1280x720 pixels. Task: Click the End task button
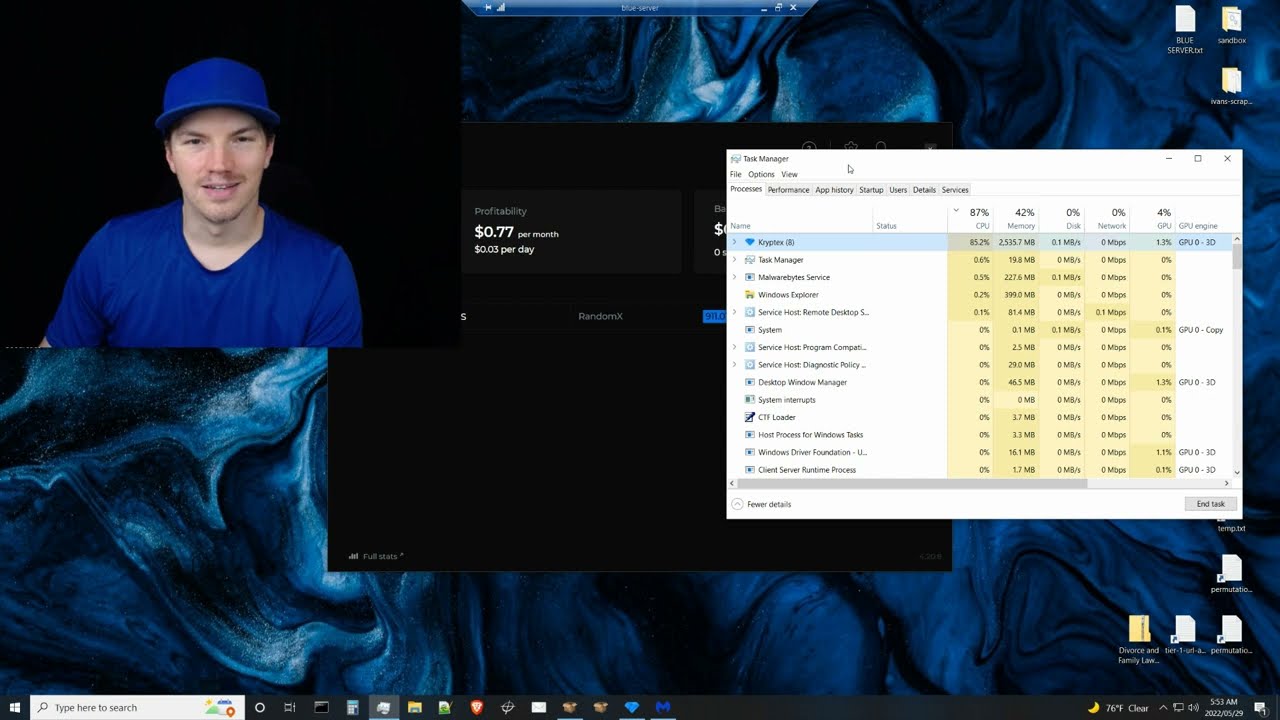(x=1211, y=504)
